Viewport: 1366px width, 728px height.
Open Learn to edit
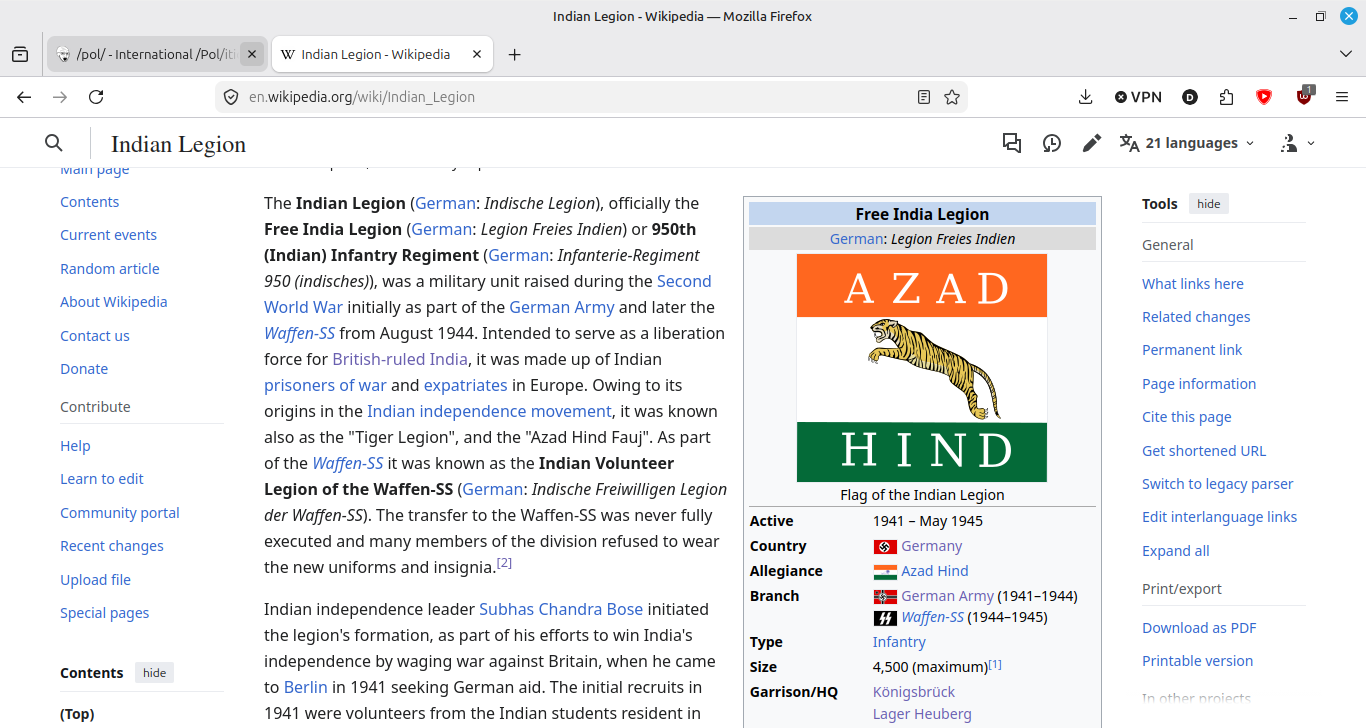point(102,479)
